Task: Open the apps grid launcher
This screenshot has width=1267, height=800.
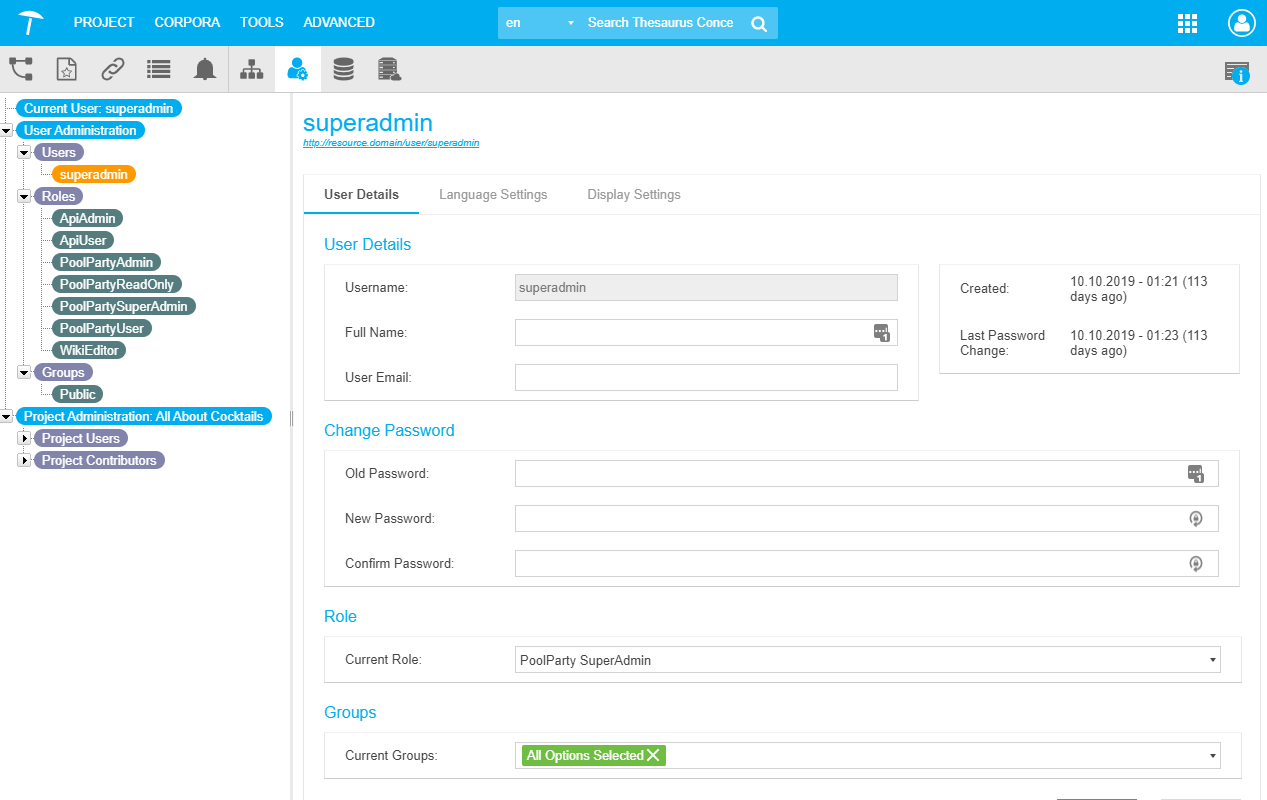Action: click(1188, 23)
